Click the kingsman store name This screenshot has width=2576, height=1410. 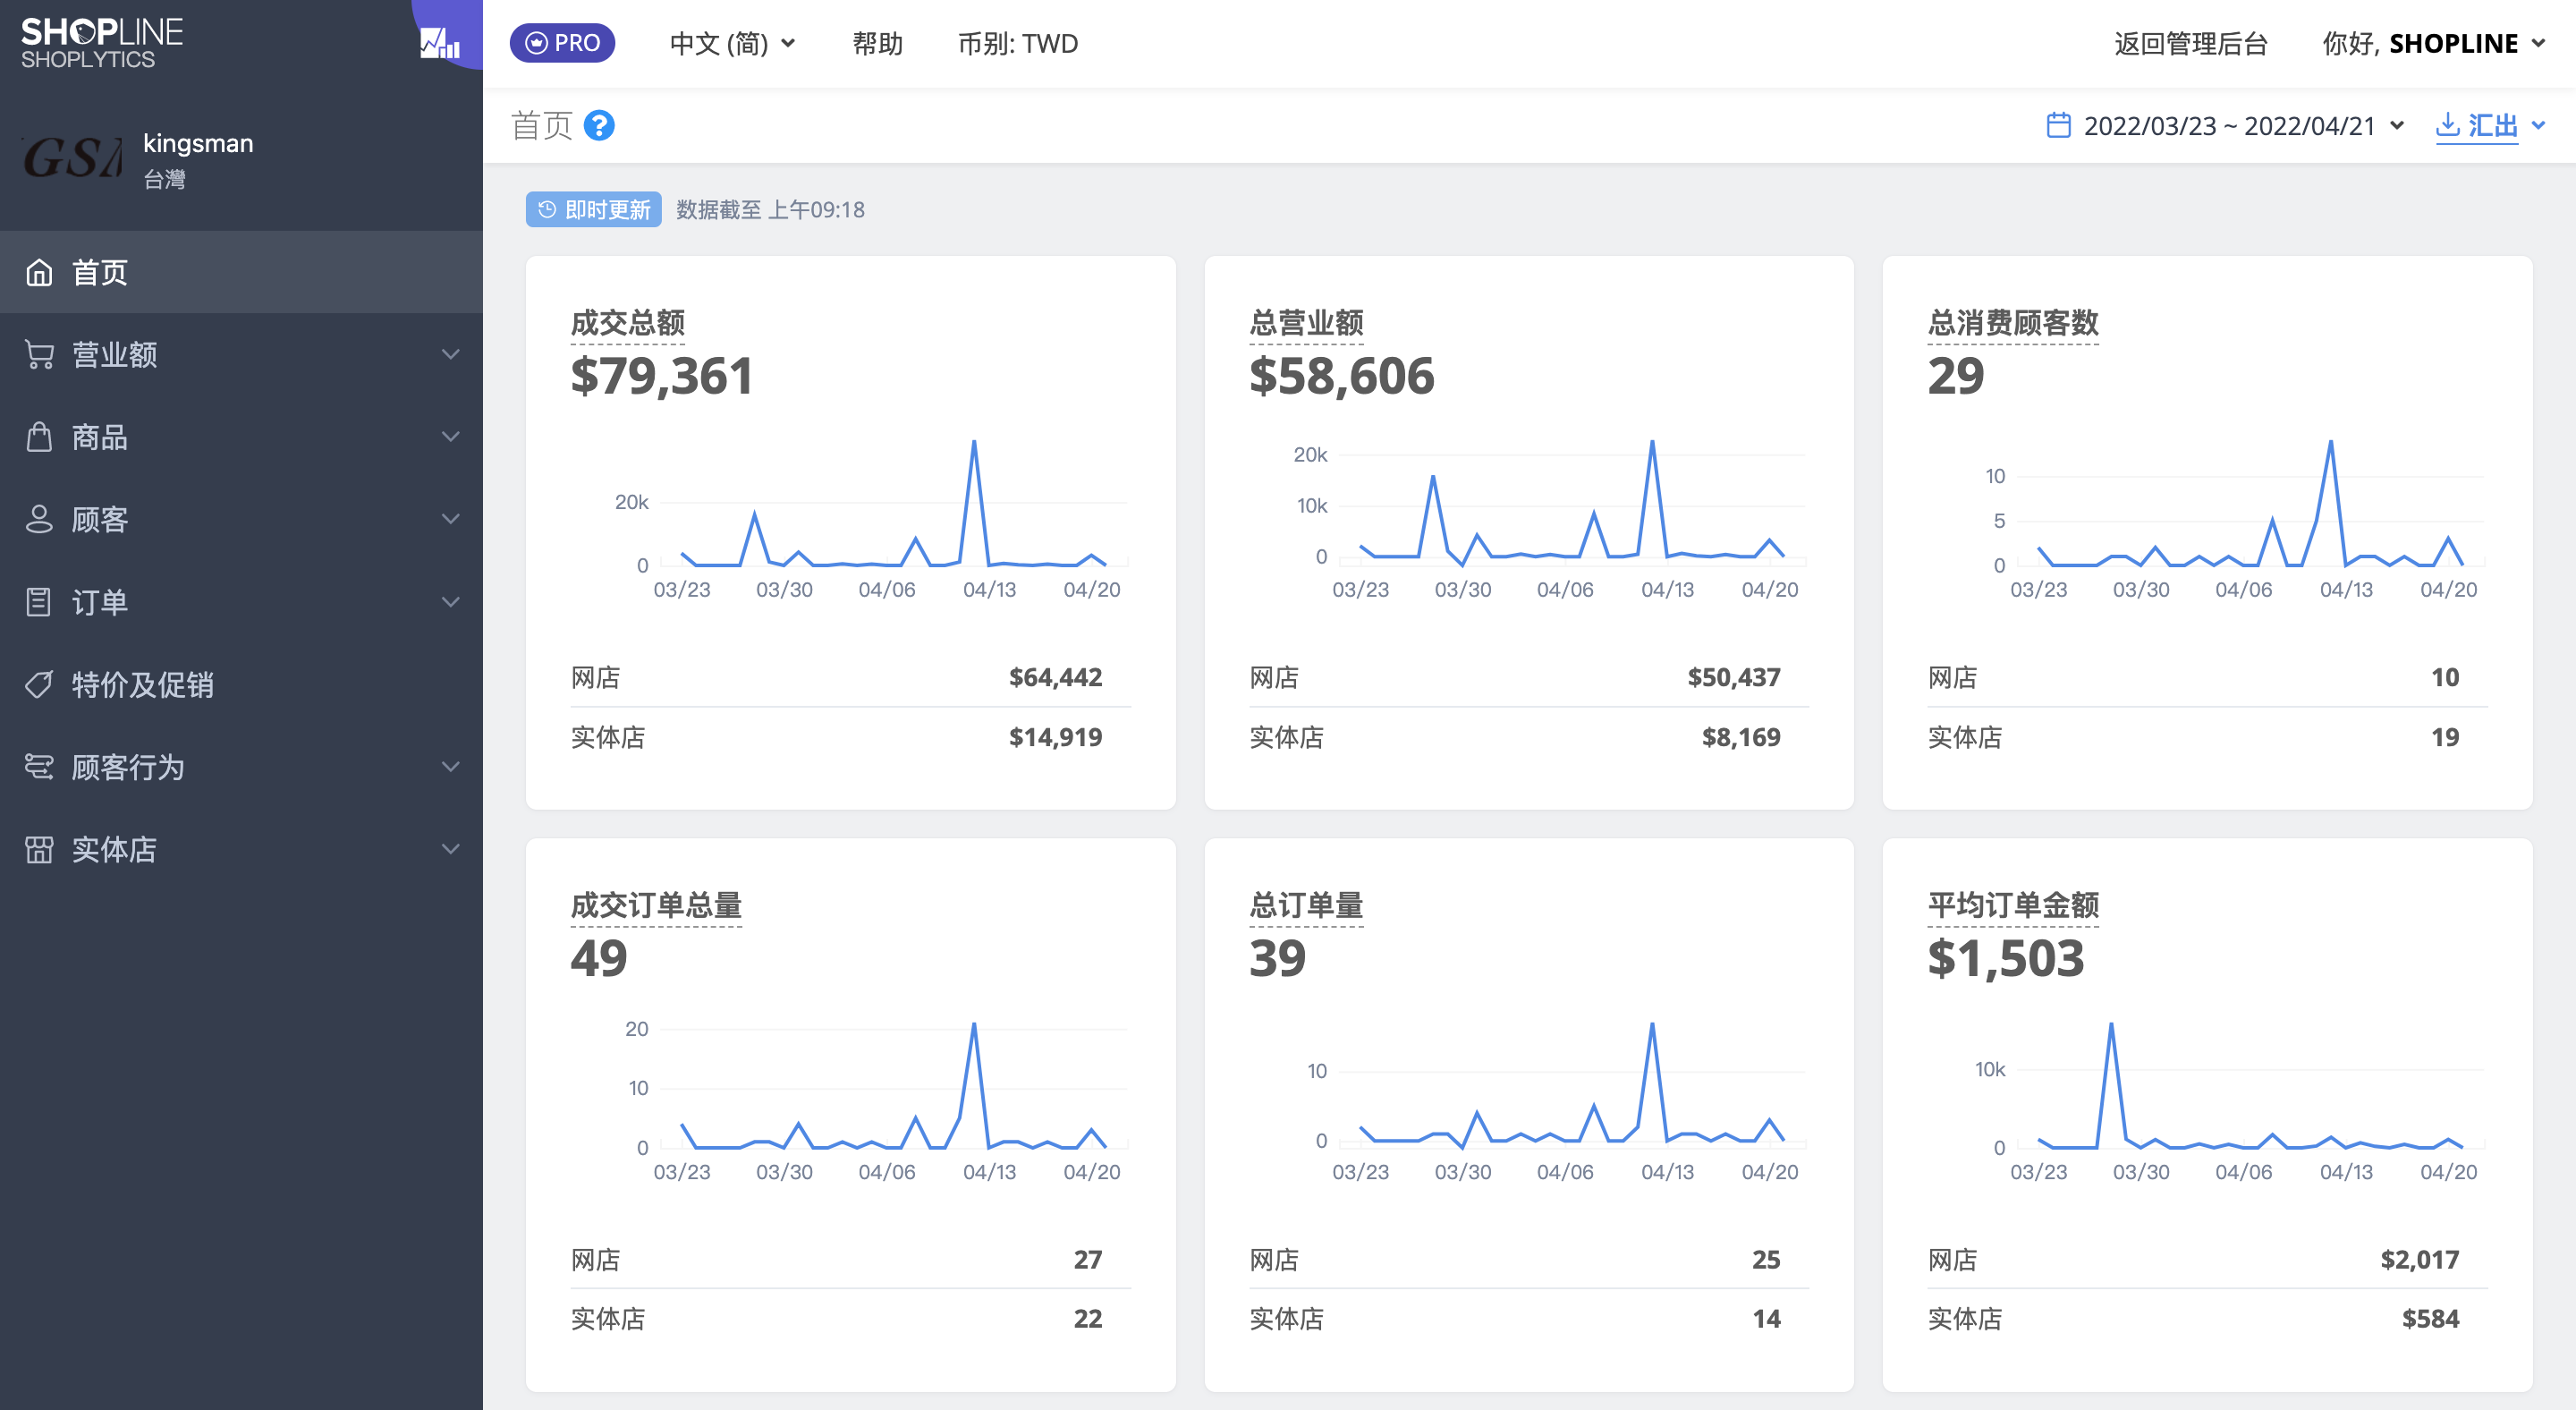tap(198, 143)
